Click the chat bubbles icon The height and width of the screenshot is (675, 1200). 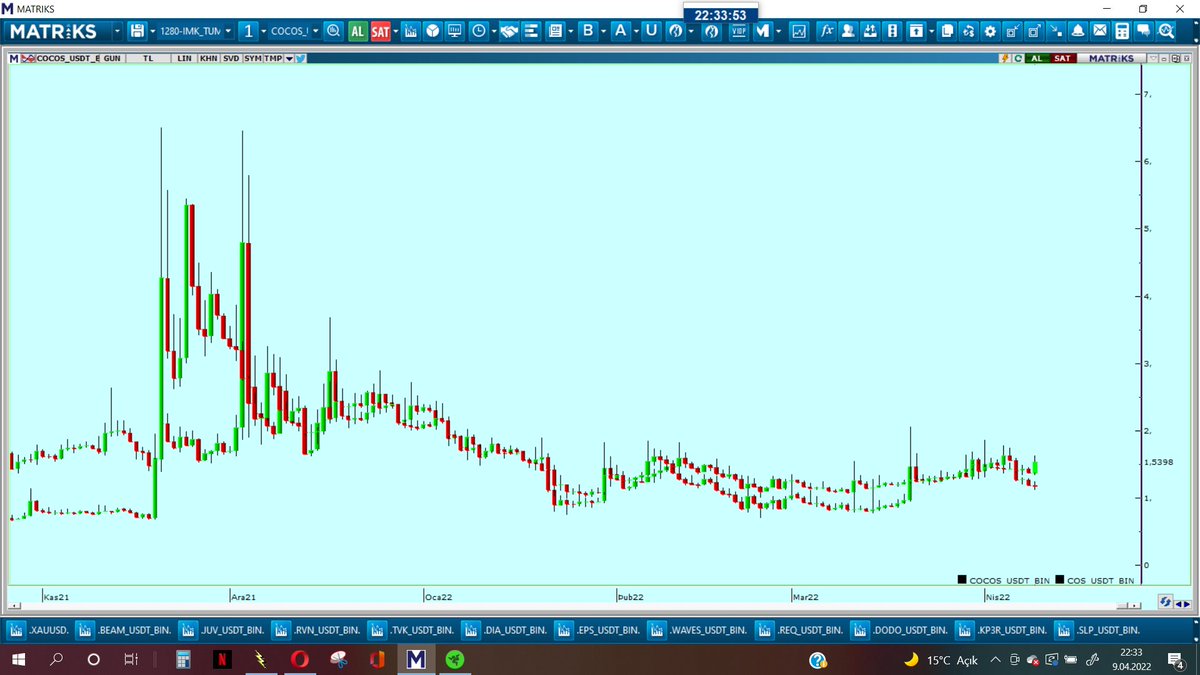point(1143,31)
